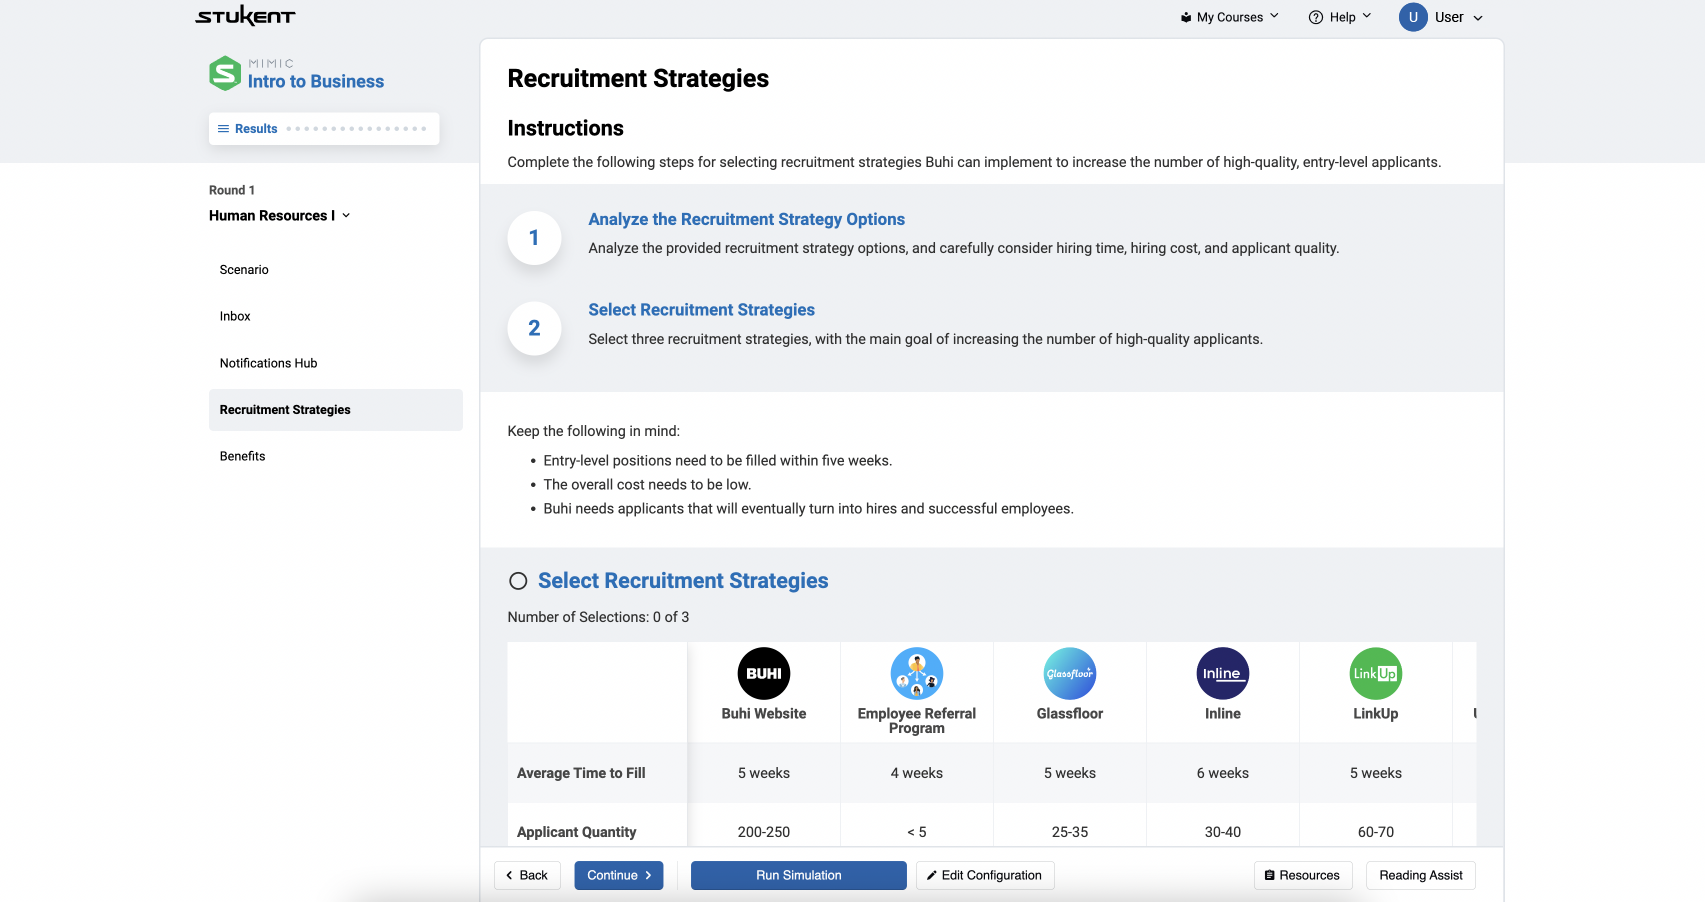Switch to the Benefits section
The image size is (1705, 903).
pyautogui.click(x=242, y=456)
